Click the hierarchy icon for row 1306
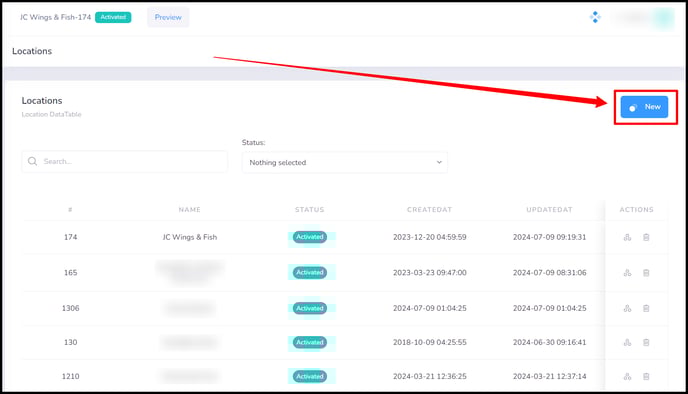The height and width of the screenshot is (394, 688). click(627, 308)
